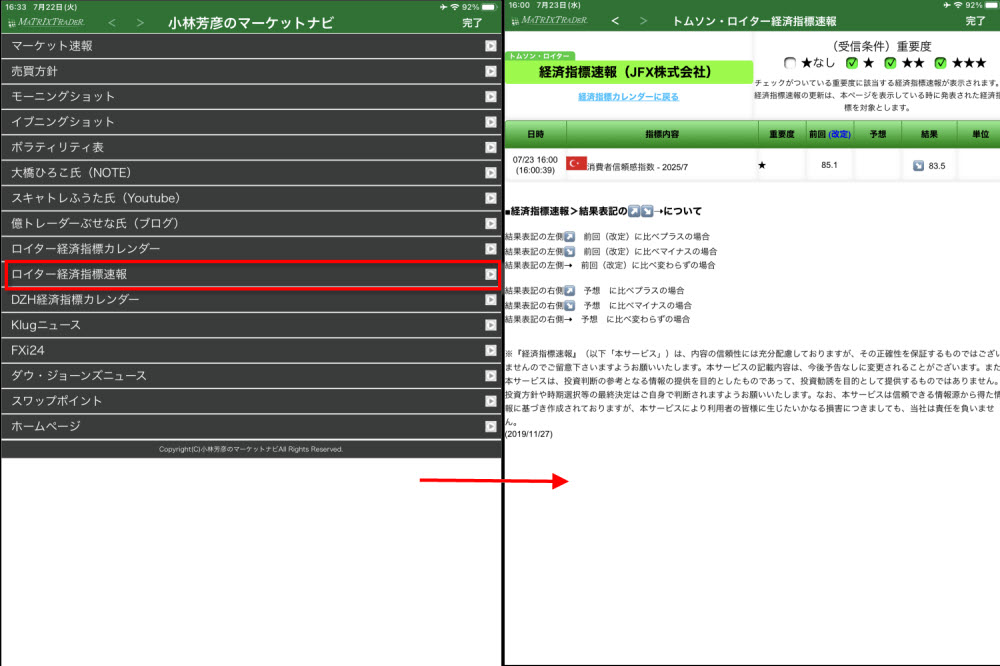
Task: Follow the 経済指標カレンダーに戻る link
Action: (x=628, y=97)
